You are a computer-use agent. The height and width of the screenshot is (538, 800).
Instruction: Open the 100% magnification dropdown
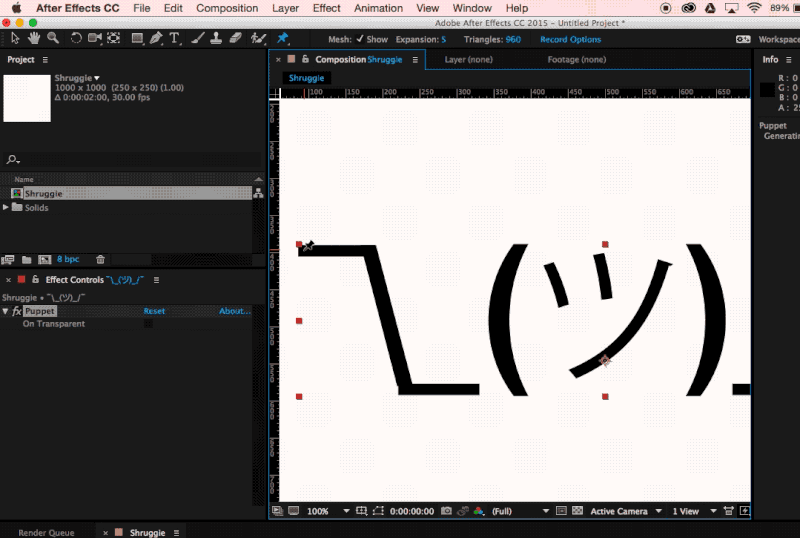pos(328,511)
